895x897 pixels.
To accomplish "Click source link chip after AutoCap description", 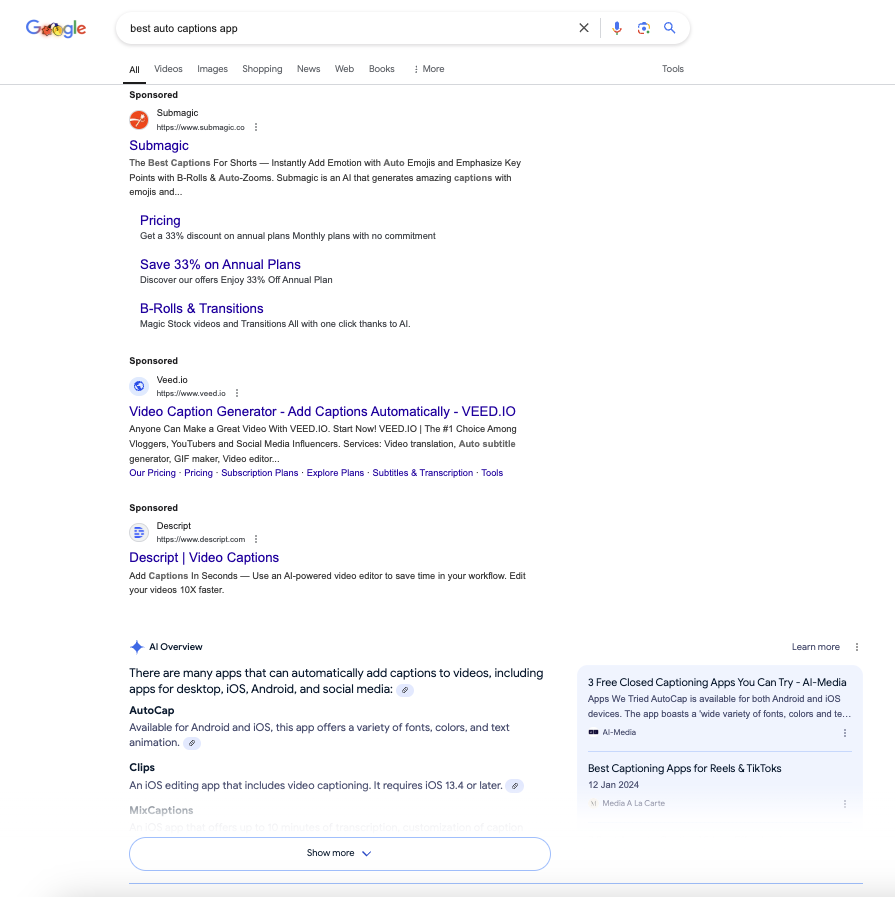I will (x=192, y=743).
